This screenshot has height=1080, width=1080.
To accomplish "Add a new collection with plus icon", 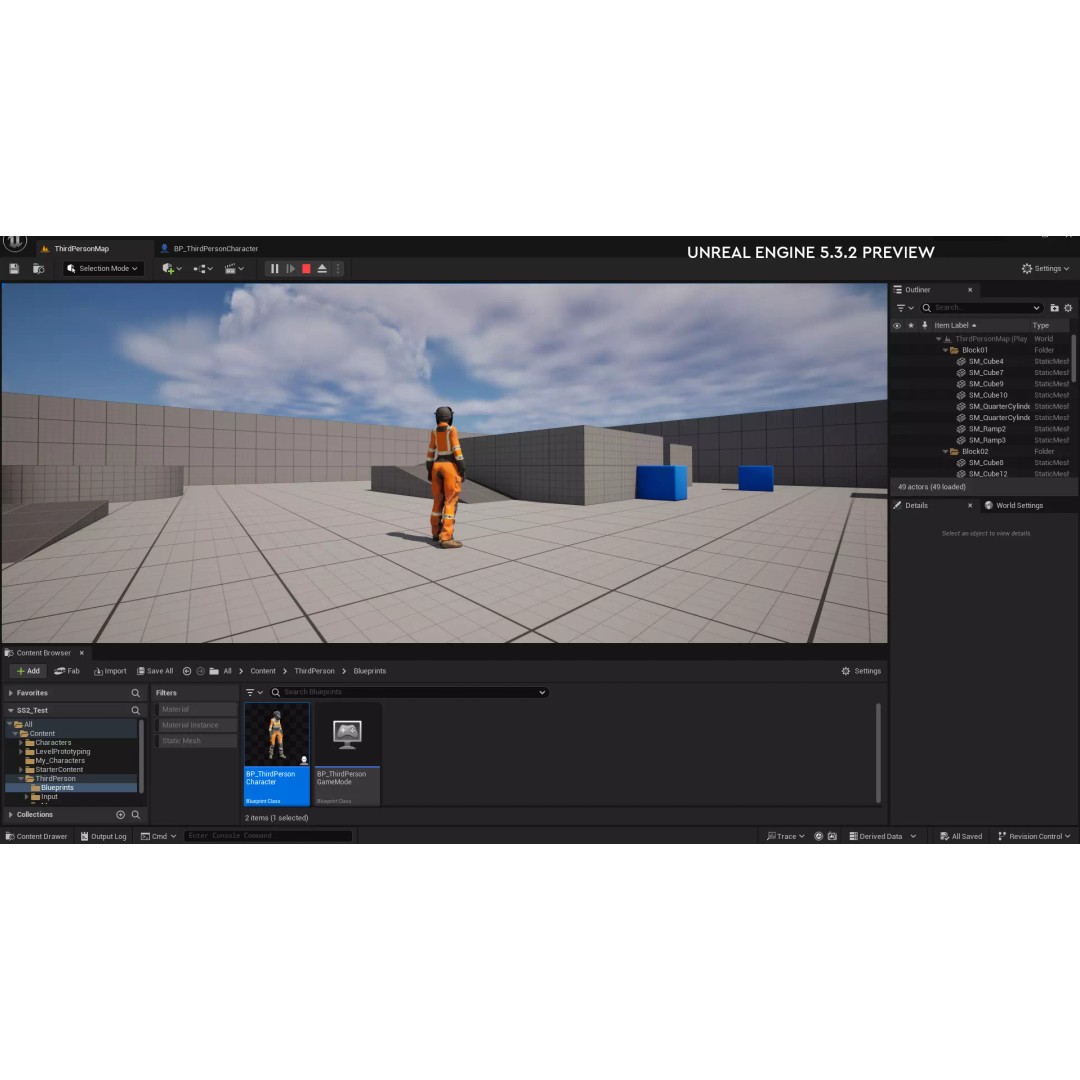I will (121, 815).
